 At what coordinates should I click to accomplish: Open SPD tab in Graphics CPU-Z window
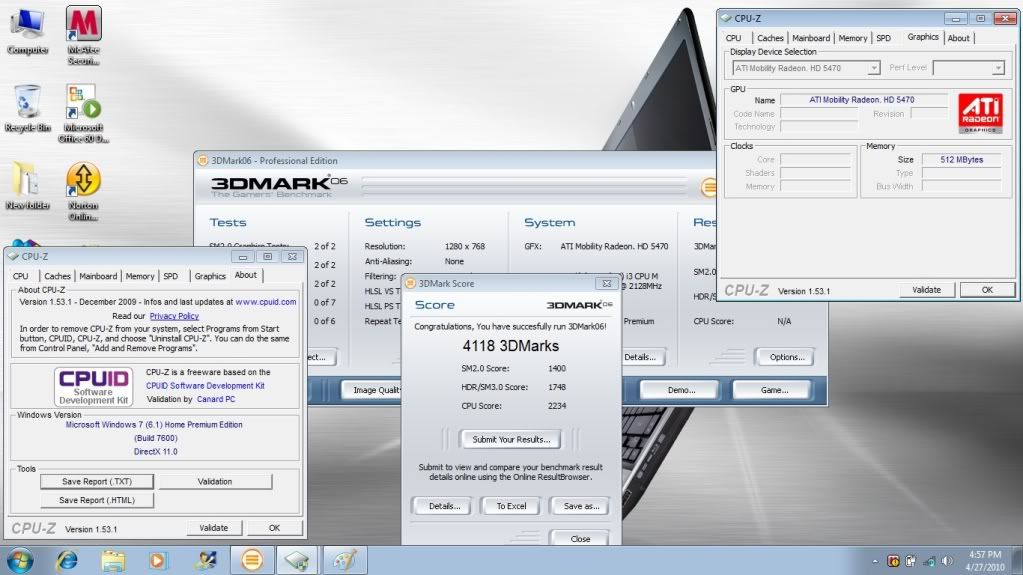[883, 38]
